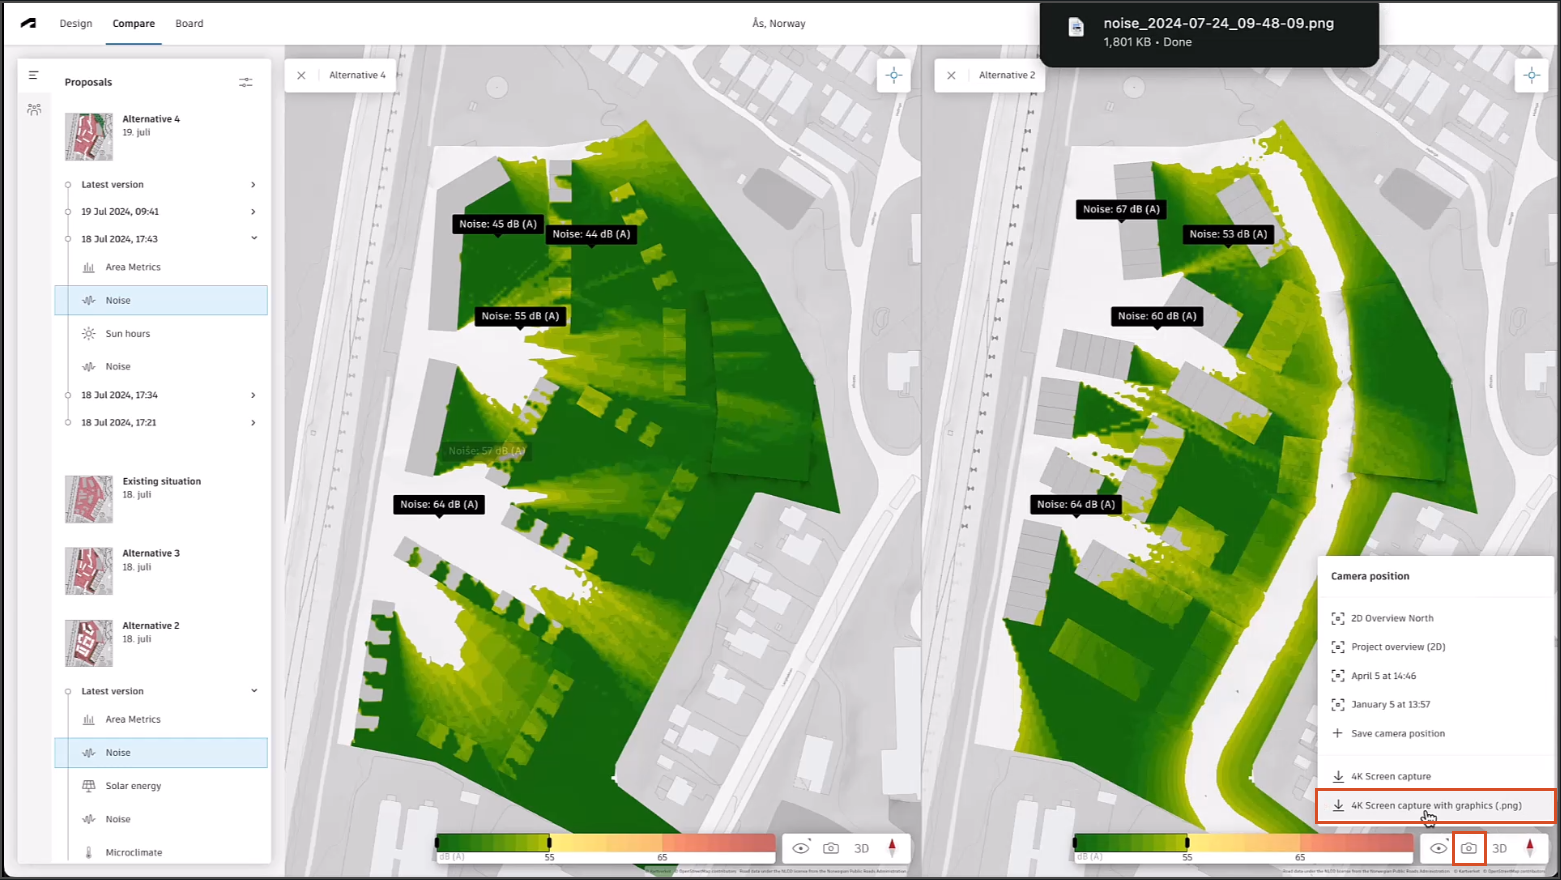
Task: Click the Alternative 2 view label
Action: coord(1007,75)
